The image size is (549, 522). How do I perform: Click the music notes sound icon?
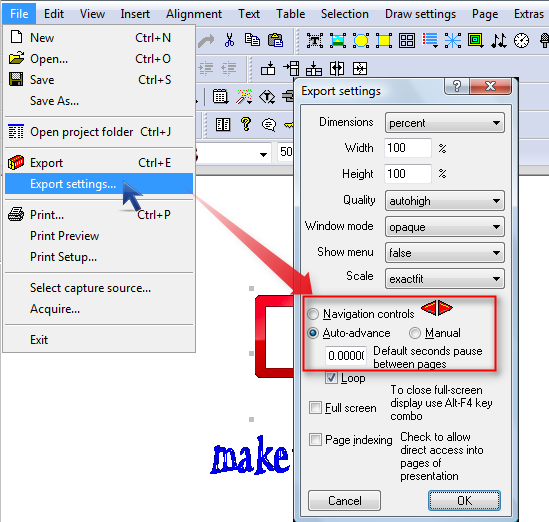coord(499,41)
